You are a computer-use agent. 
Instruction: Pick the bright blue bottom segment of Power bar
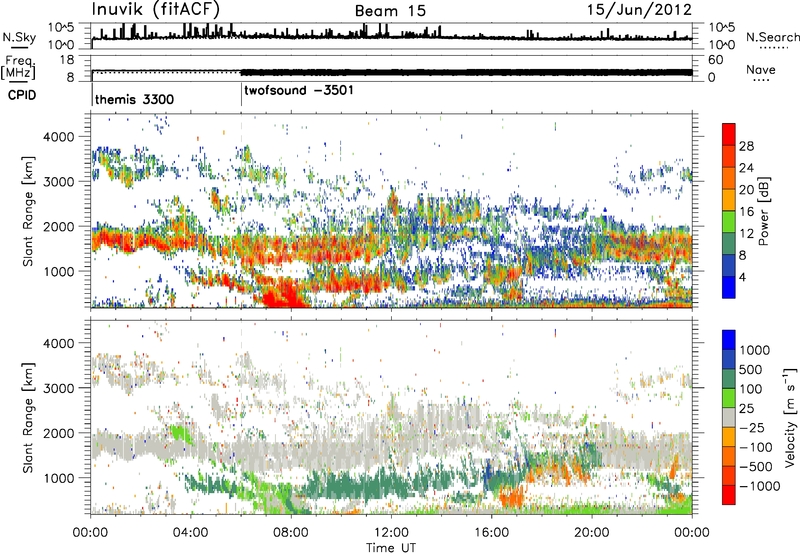(729, 288)
